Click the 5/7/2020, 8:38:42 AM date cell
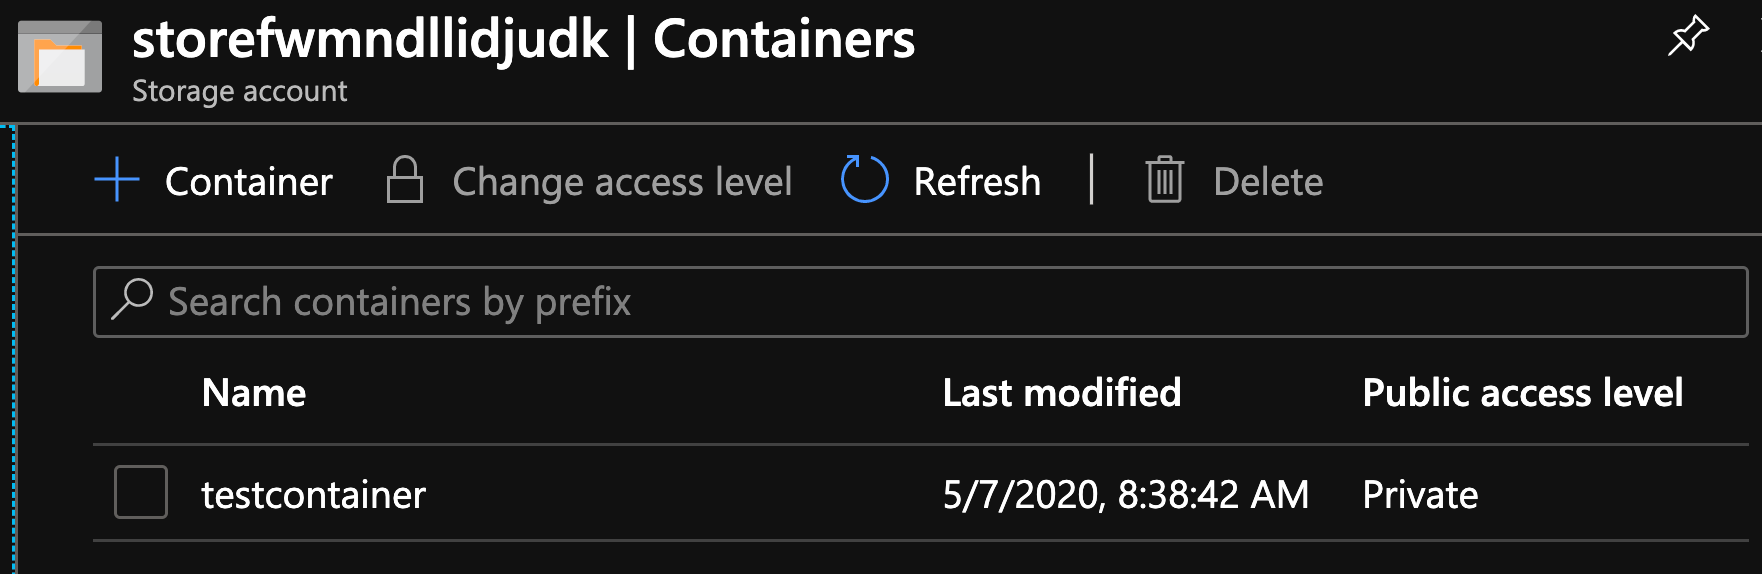The width and height of the screenshot is (1762, 574). (1125, 495)
